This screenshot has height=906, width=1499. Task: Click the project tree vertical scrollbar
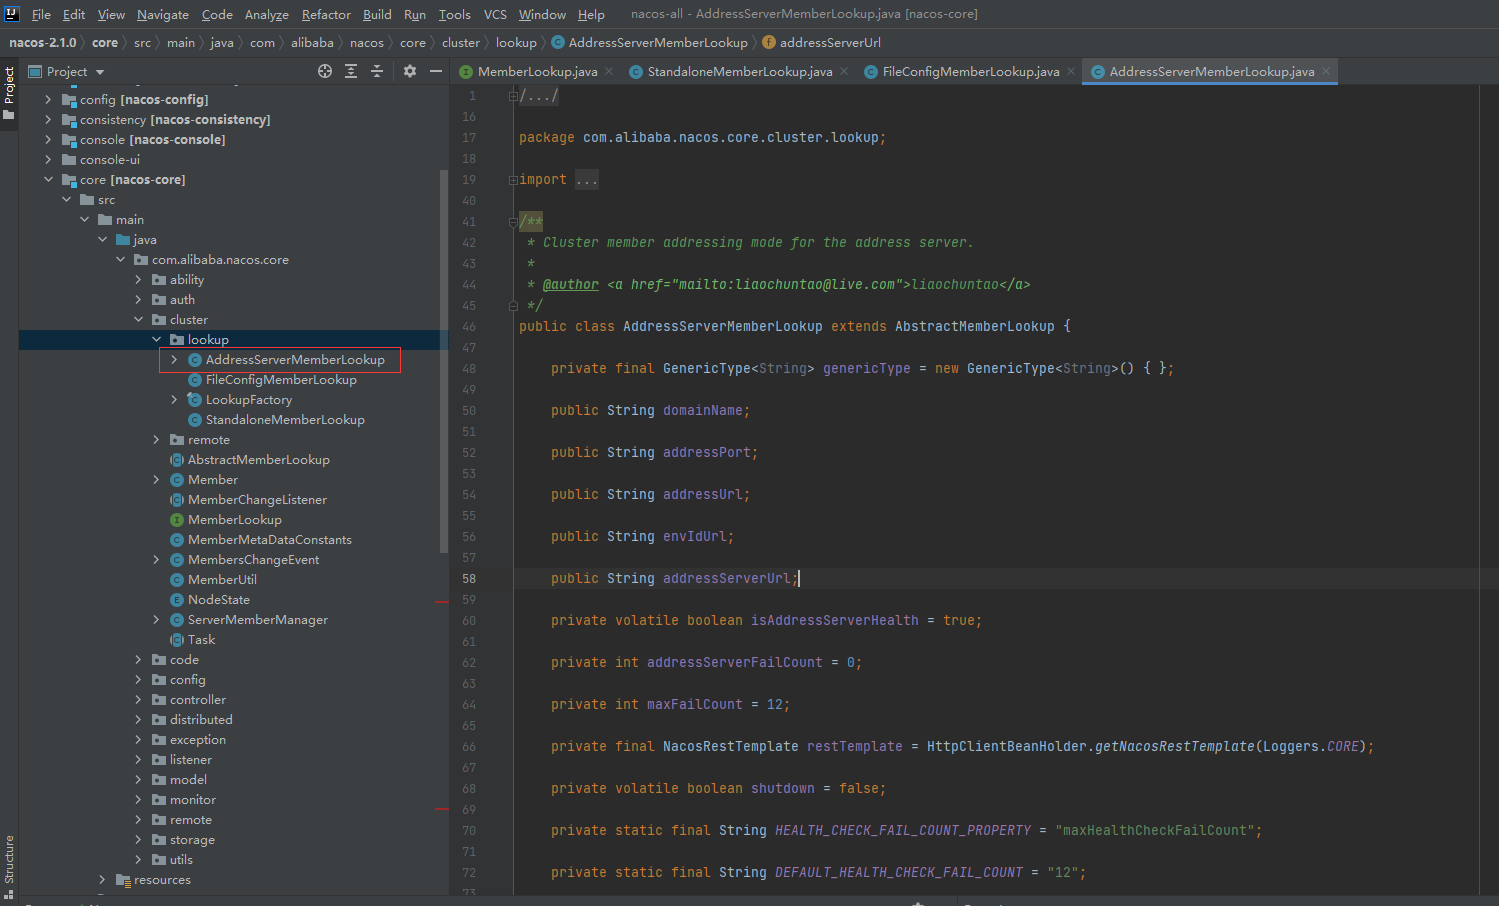(x=444, y=360)
